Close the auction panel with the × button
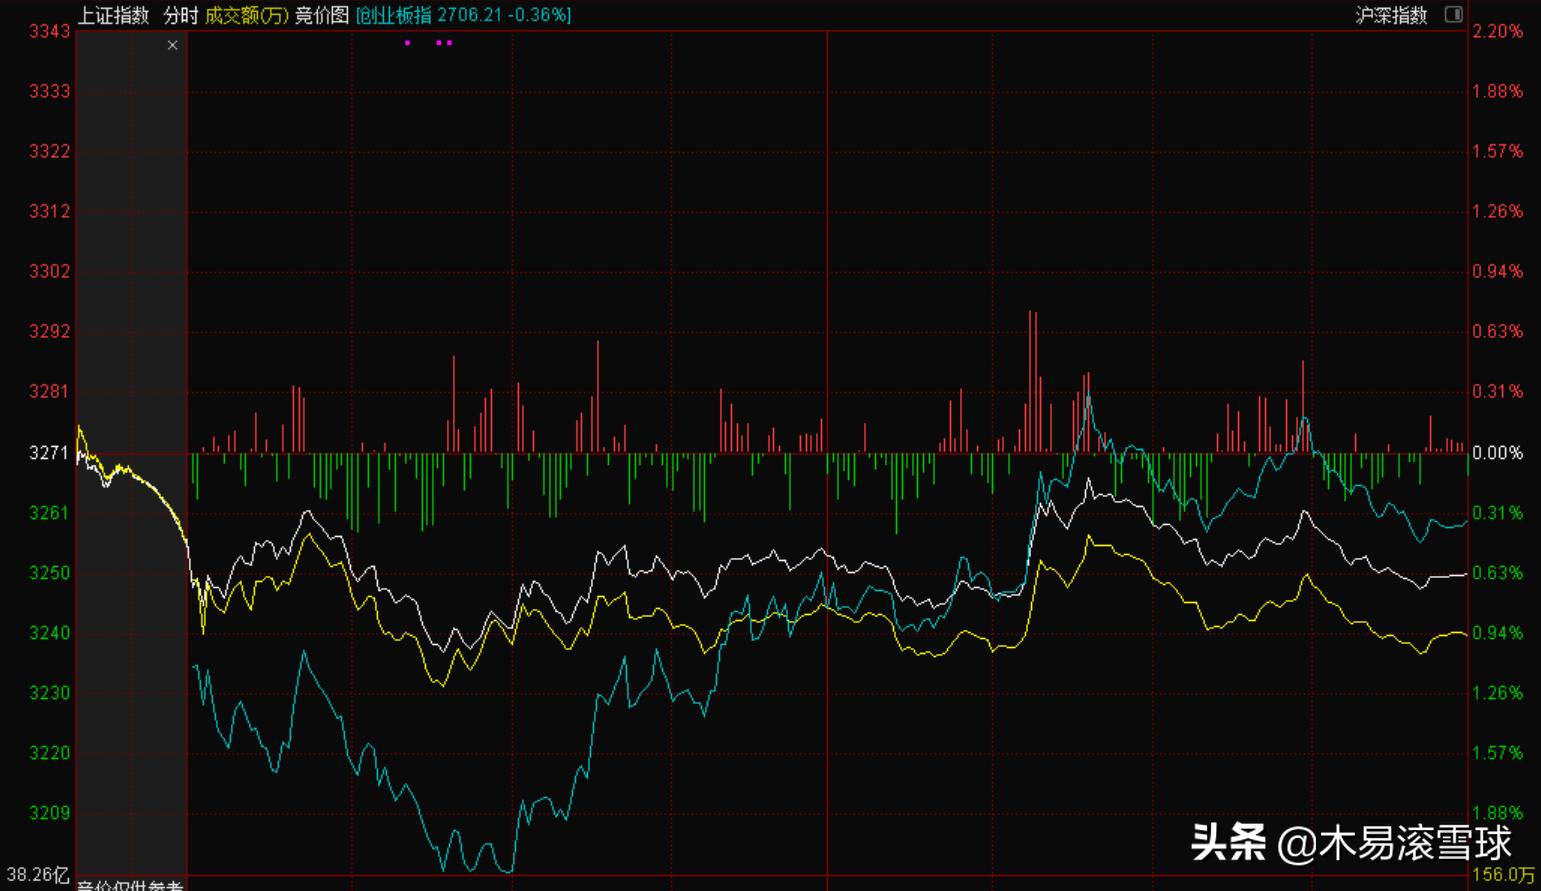The image size is (1541, 891). [x=173, y=45]
